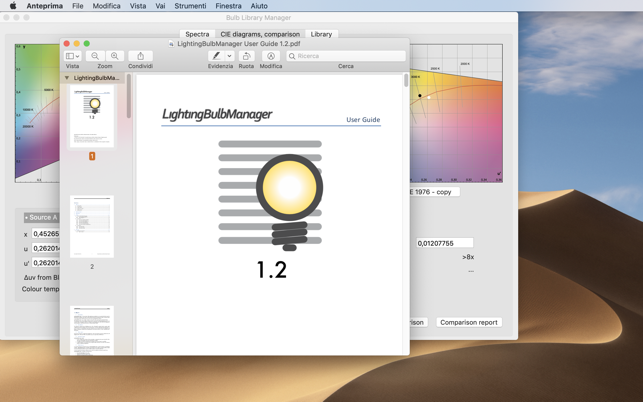
Task: Minimize the PDF preview window
Action: point(77,43)
